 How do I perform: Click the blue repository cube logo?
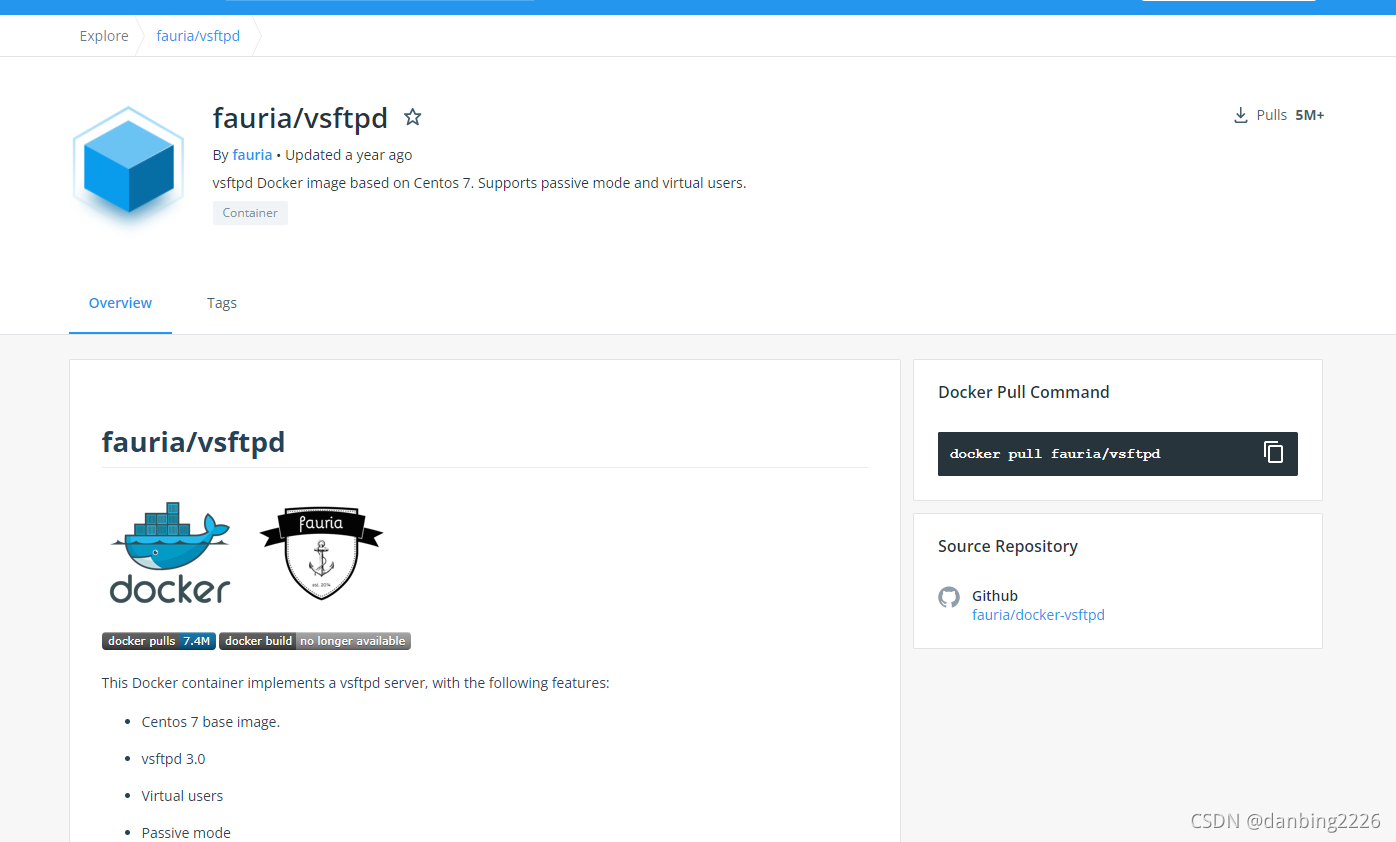[127, 166]
